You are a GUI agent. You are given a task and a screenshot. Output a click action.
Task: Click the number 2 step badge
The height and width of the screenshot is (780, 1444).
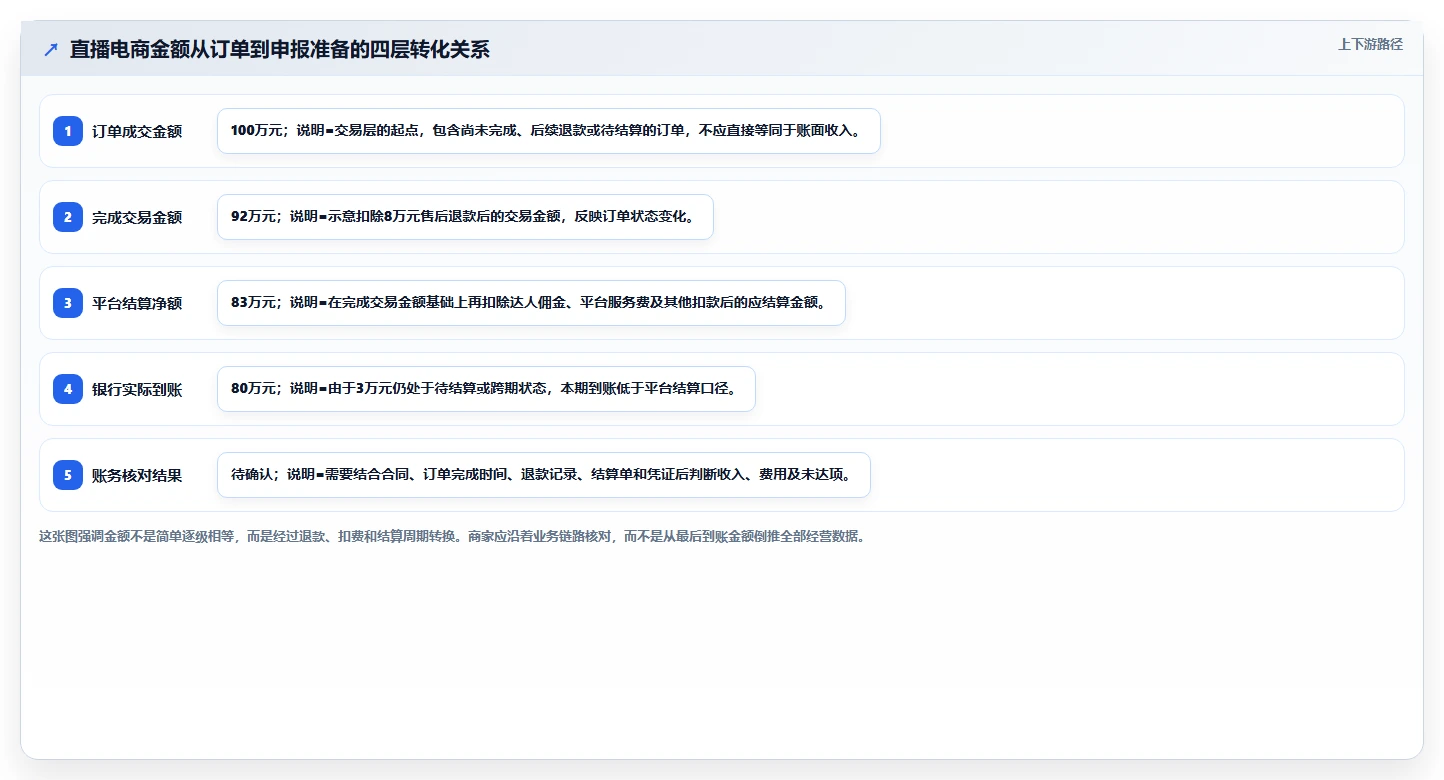pyautogui.click(x=68, y=217)
